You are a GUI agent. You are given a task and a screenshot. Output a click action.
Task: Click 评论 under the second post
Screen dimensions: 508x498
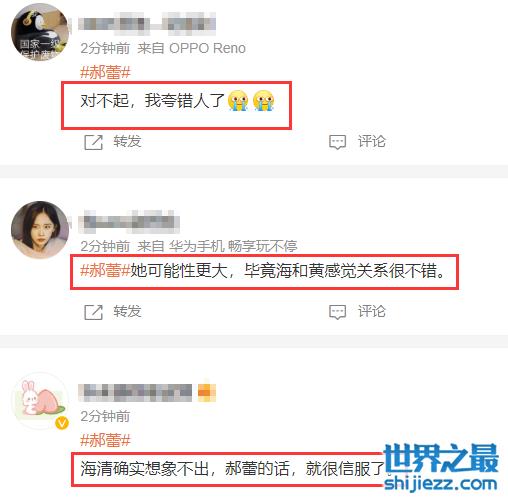point(372,311)
